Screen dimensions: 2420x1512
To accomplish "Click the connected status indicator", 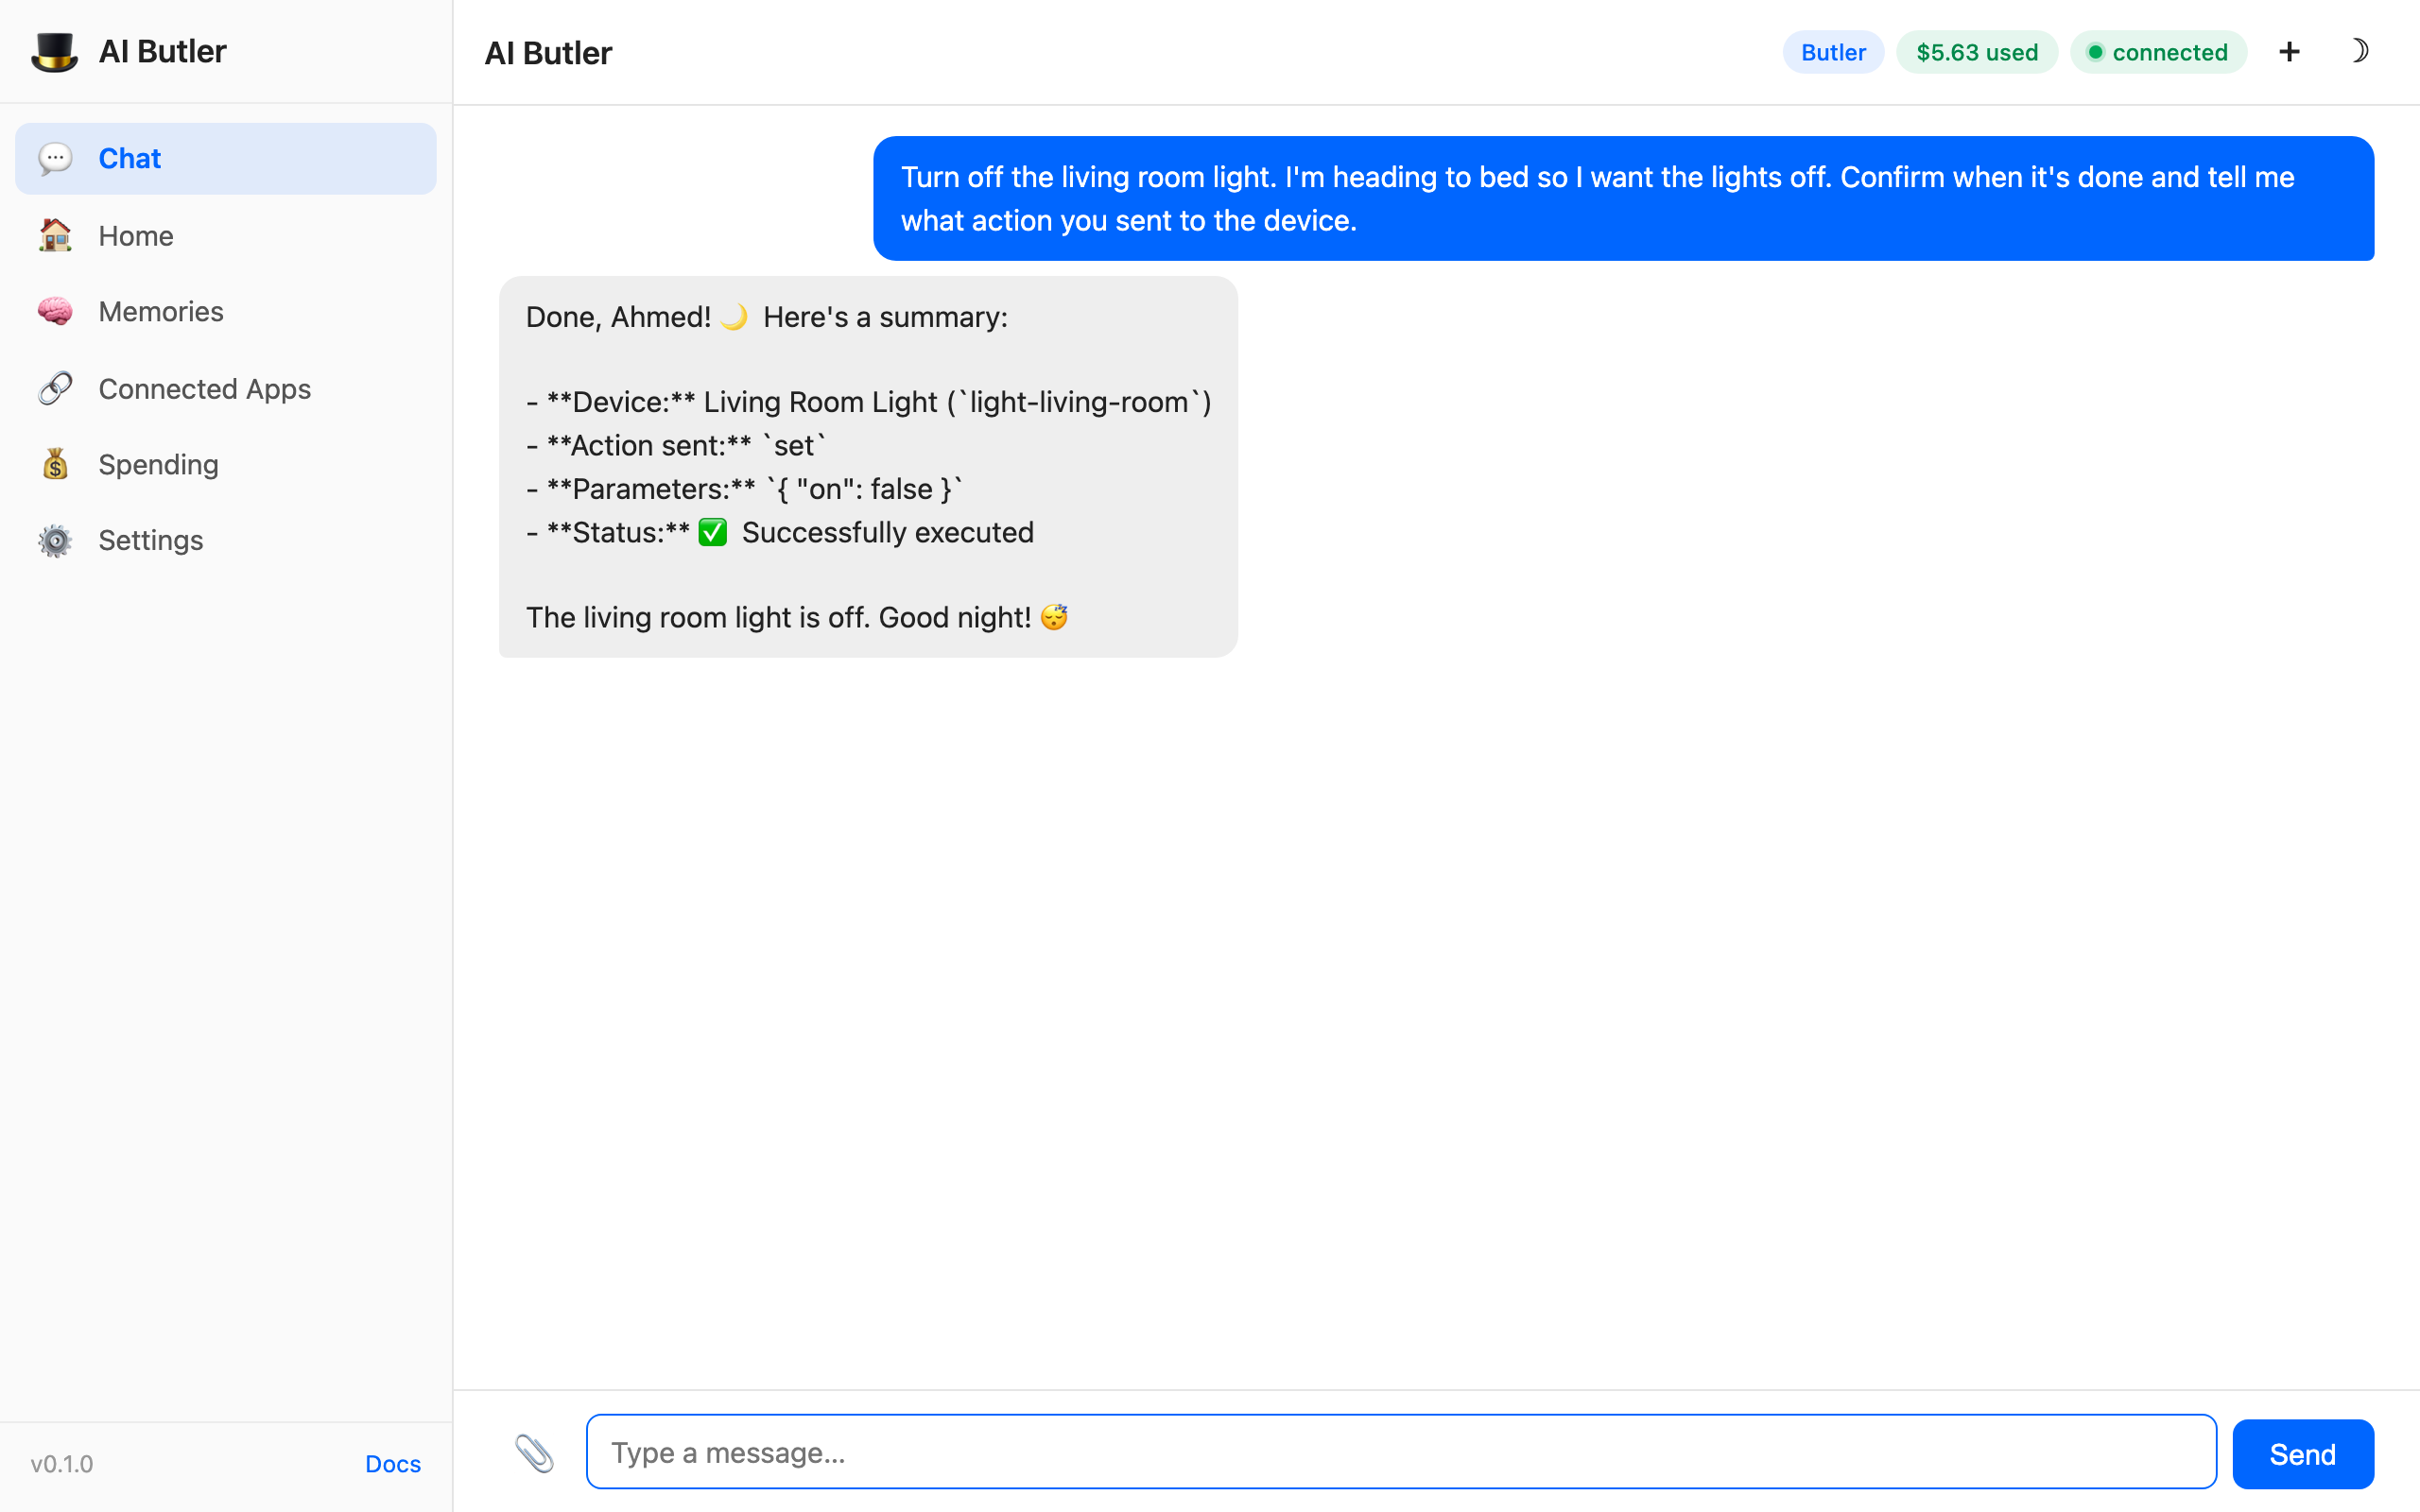I will click(2158, 52).
